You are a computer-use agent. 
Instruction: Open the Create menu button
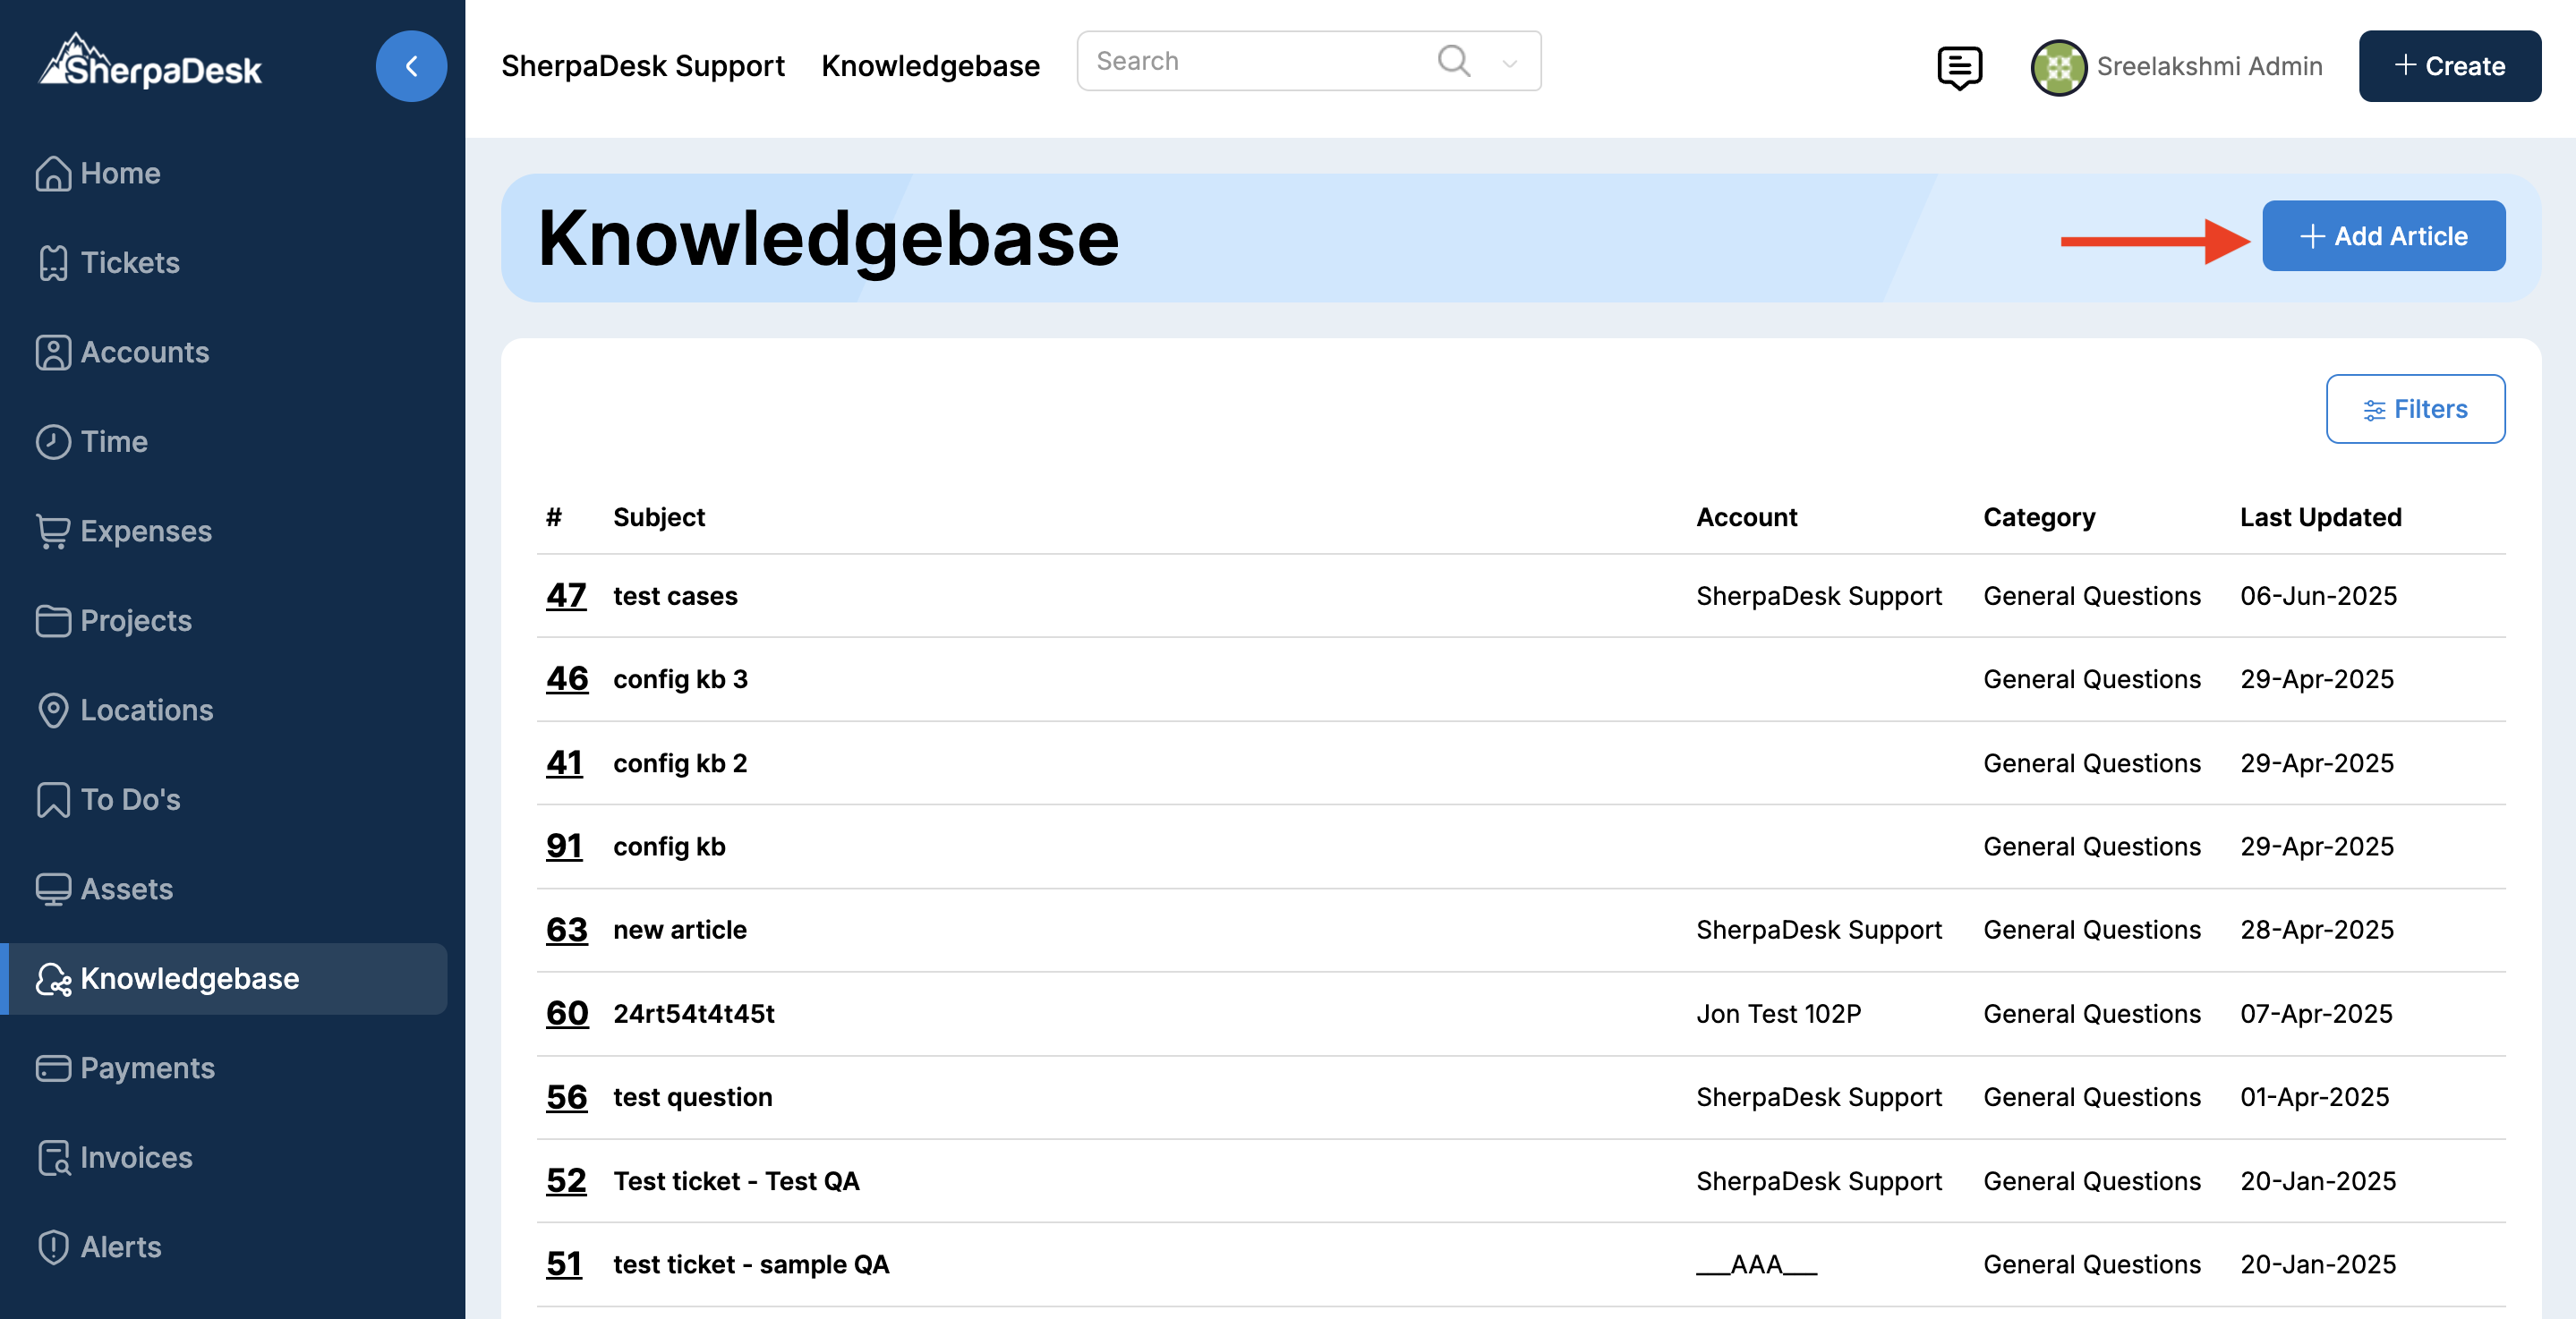[2449, 66]
